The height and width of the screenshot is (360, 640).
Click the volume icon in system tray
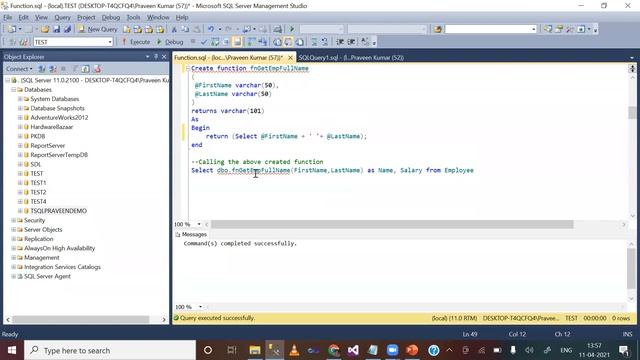pyautogui.click(x=529, y=350)
